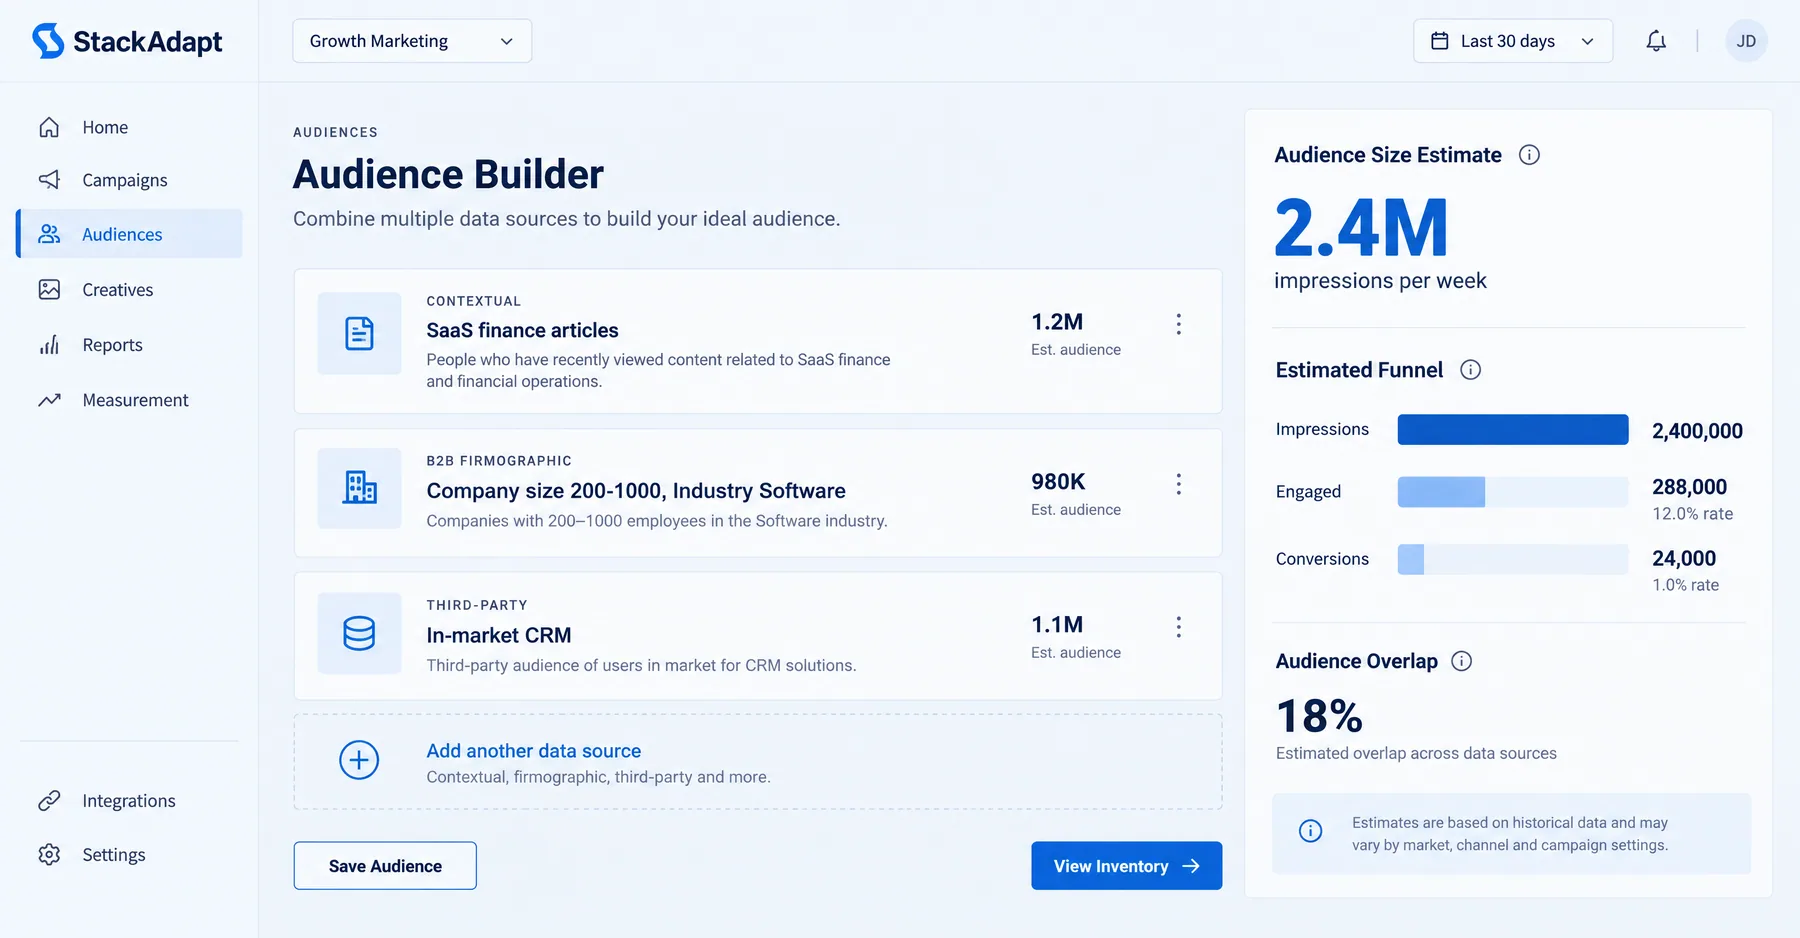Open Campaigns in the sidebar
This screenshot has height=938, width=1800.
129,180
